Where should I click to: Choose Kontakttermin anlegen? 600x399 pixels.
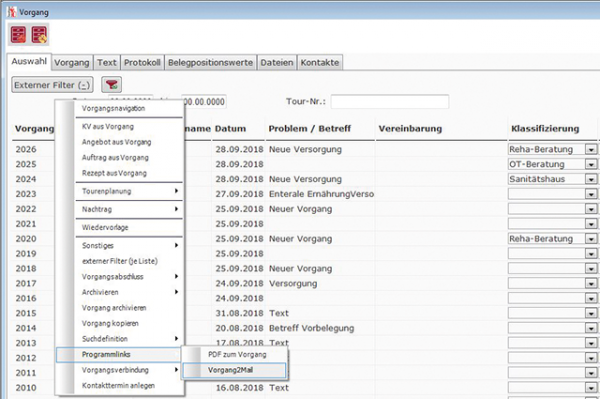click(118, 386)
